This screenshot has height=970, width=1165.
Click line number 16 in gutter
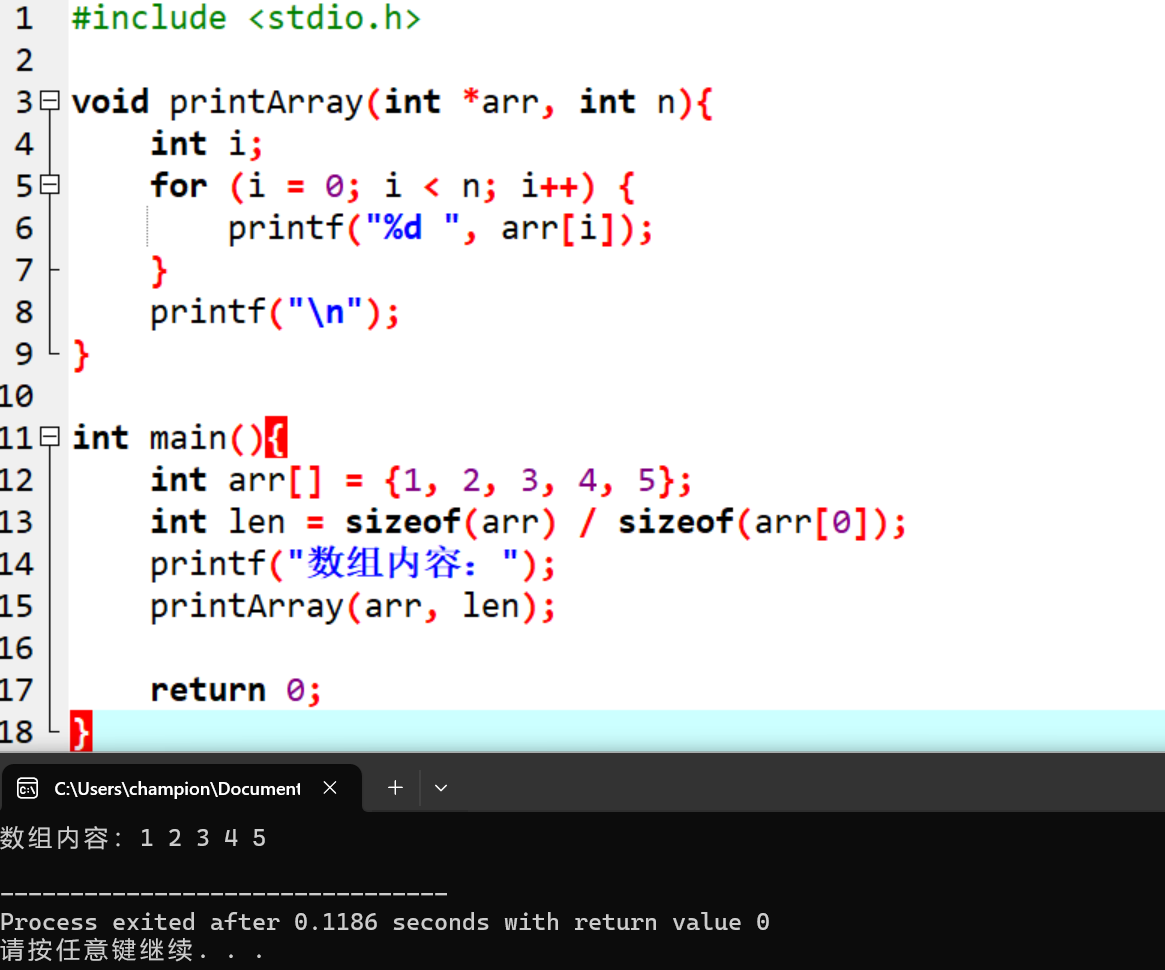tap(17, 648)
